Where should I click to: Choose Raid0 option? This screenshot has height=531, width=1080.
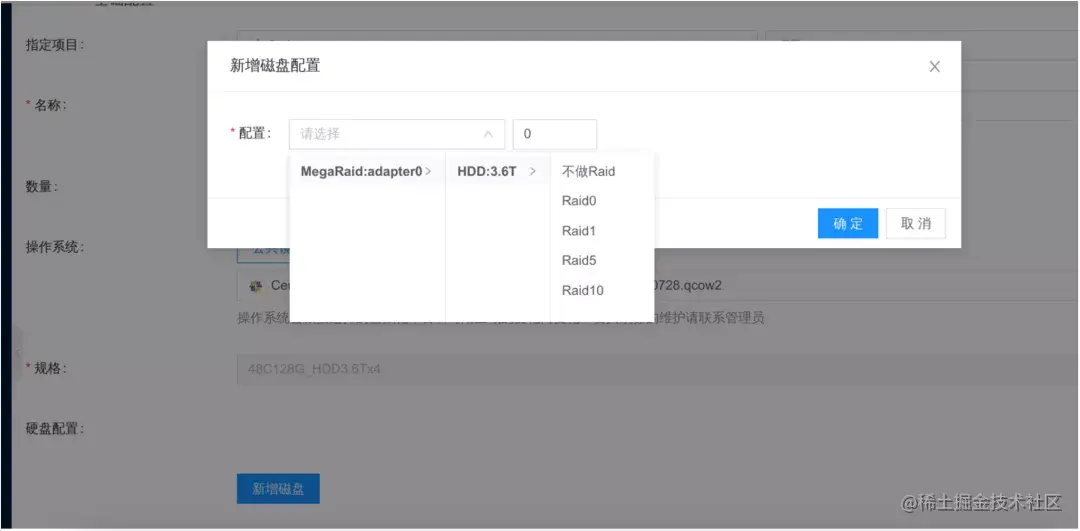click(x=602, y=201)
